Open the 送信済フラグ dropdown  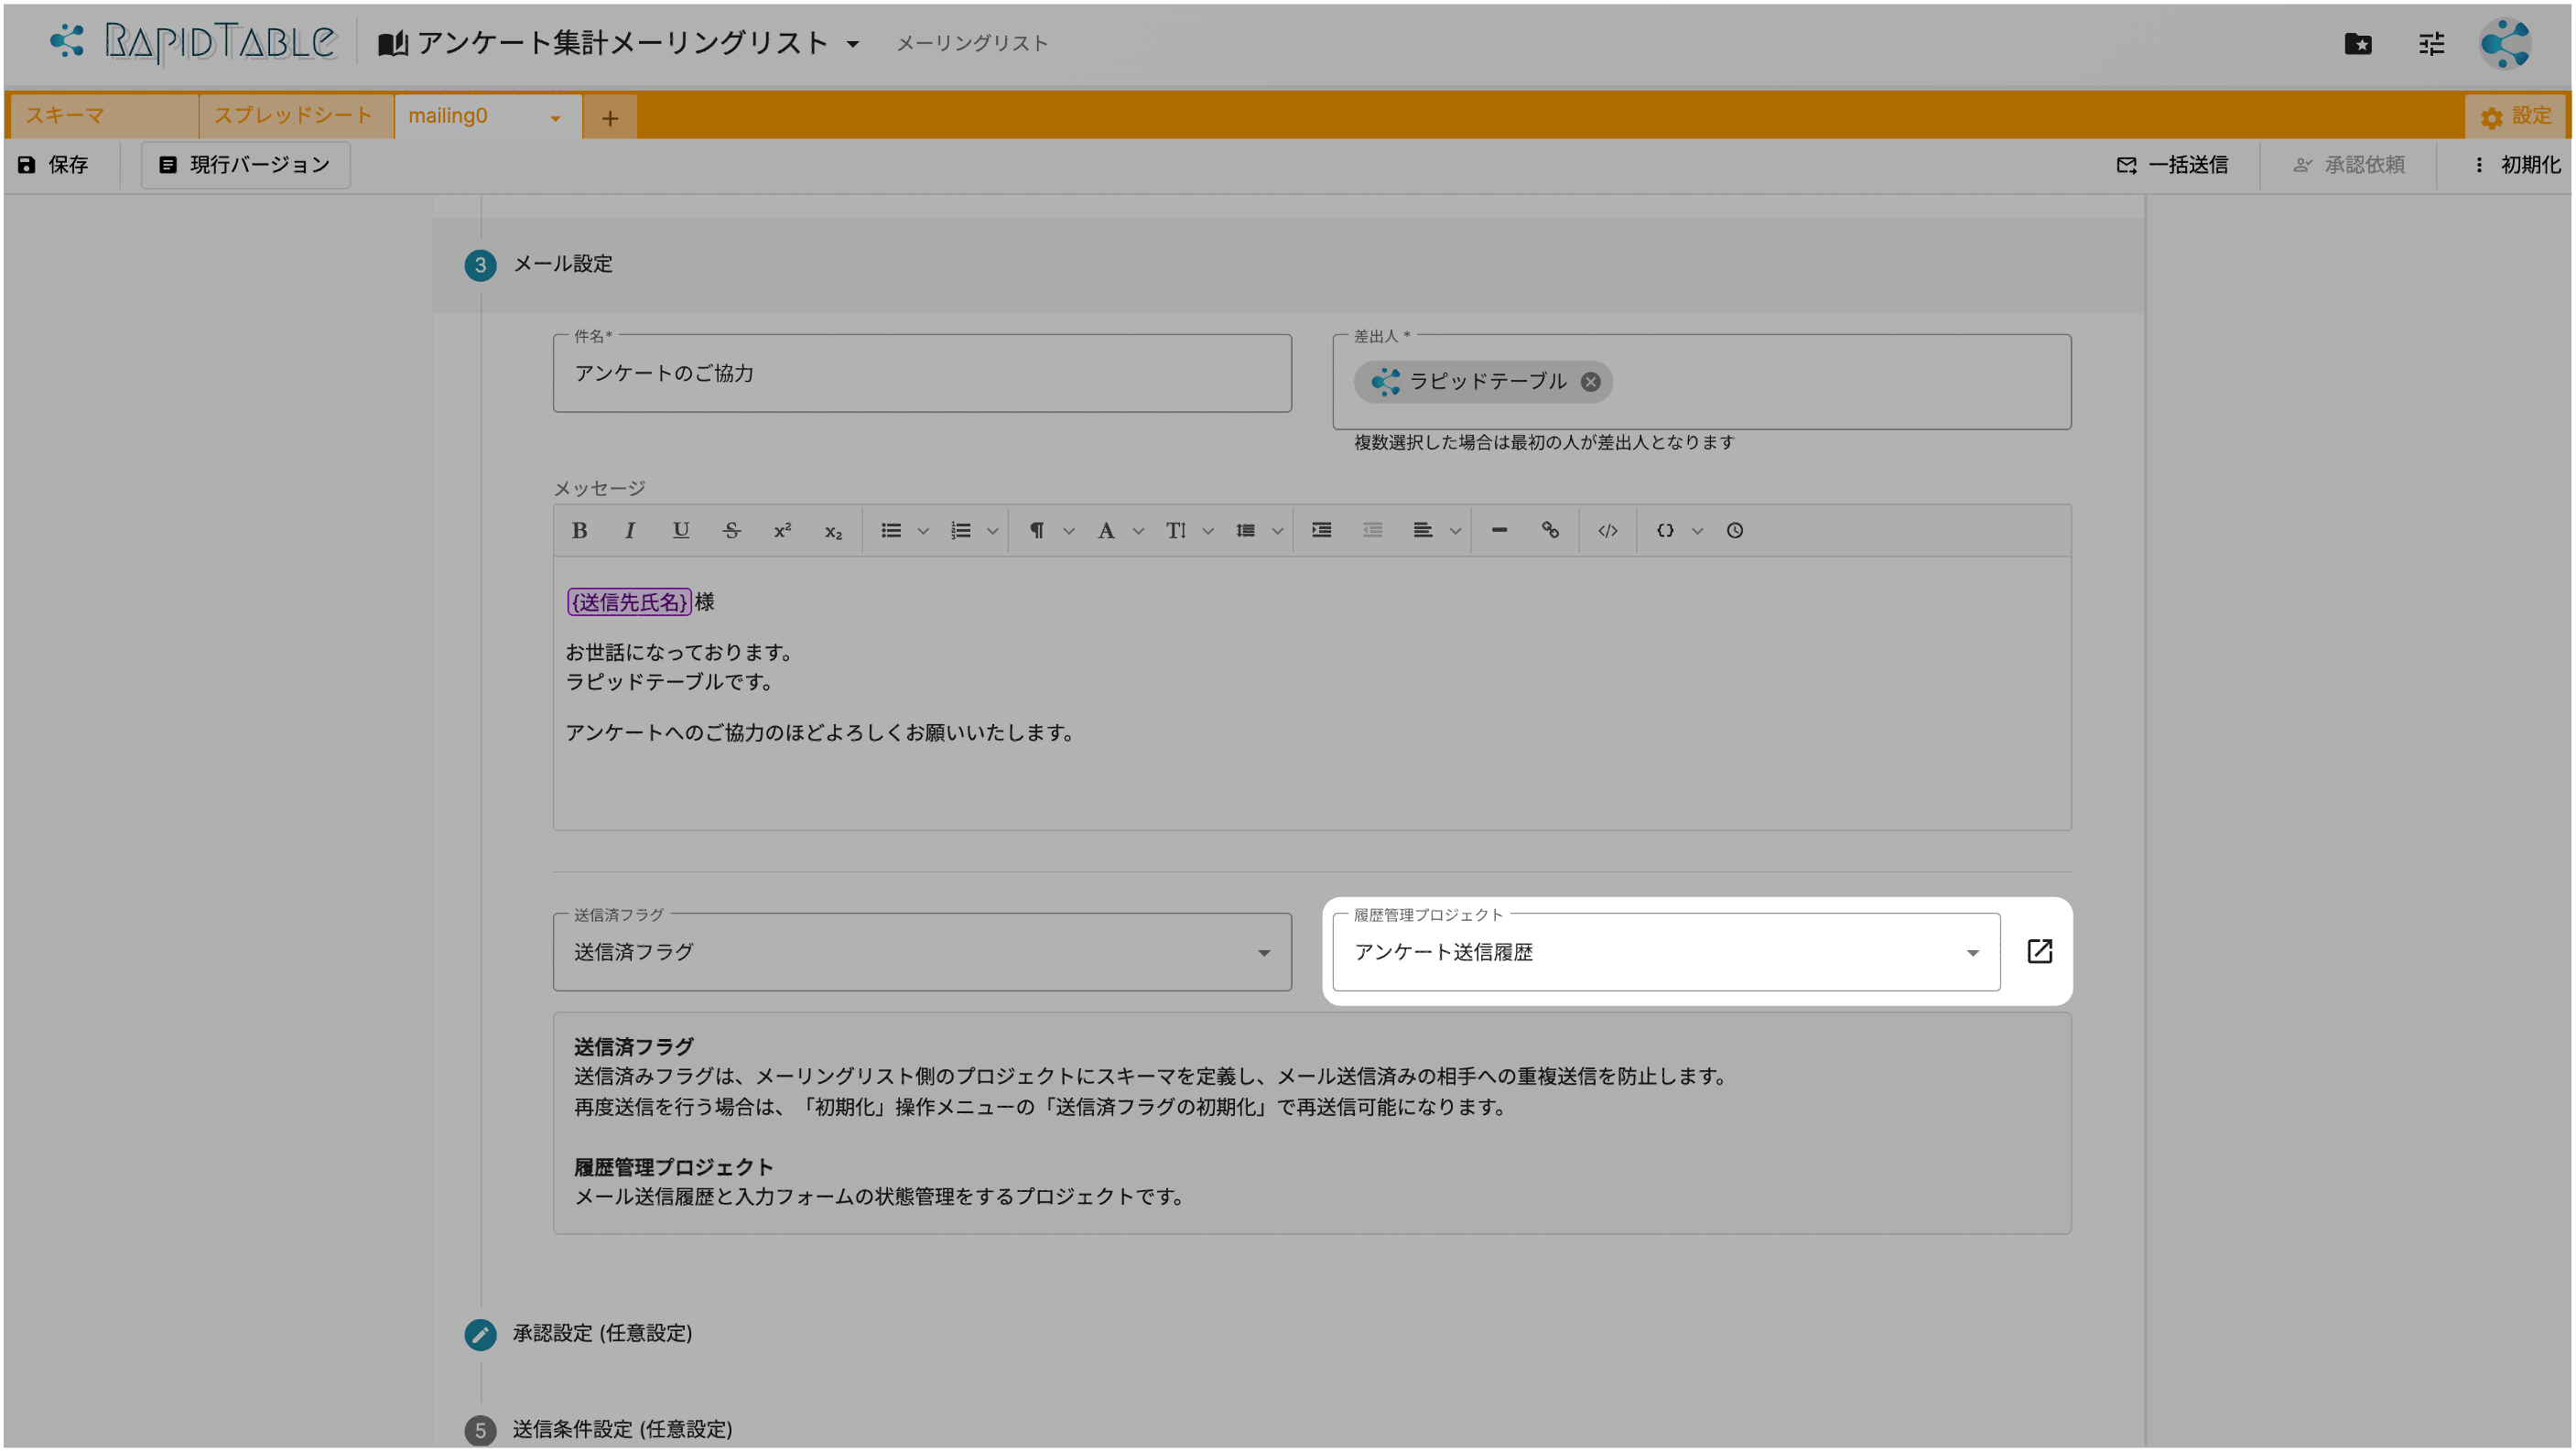922,952
